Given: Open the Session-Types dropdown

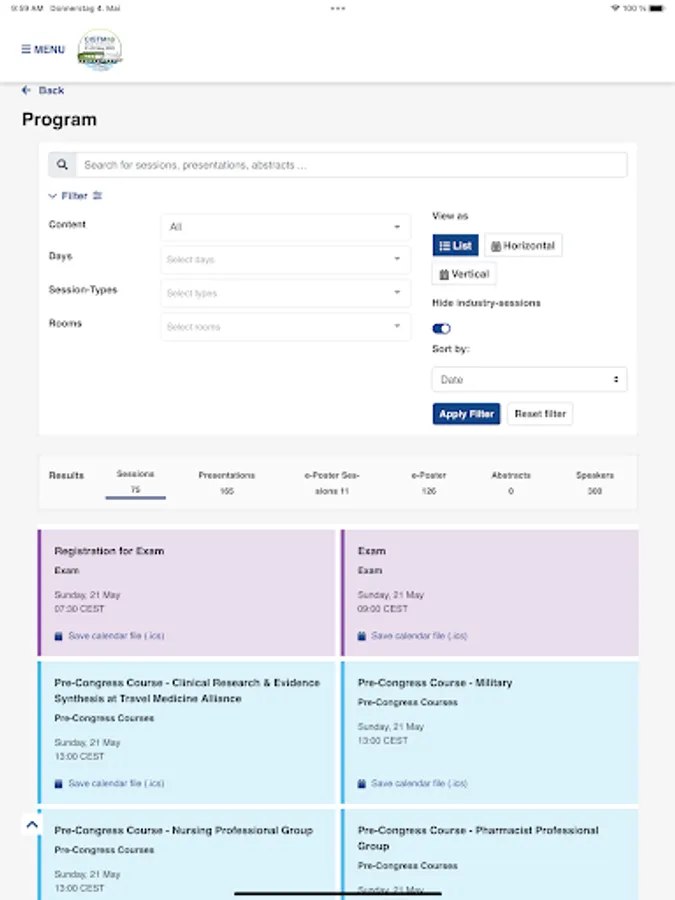Looking at the screenshot, I should (x=285, y=293).
